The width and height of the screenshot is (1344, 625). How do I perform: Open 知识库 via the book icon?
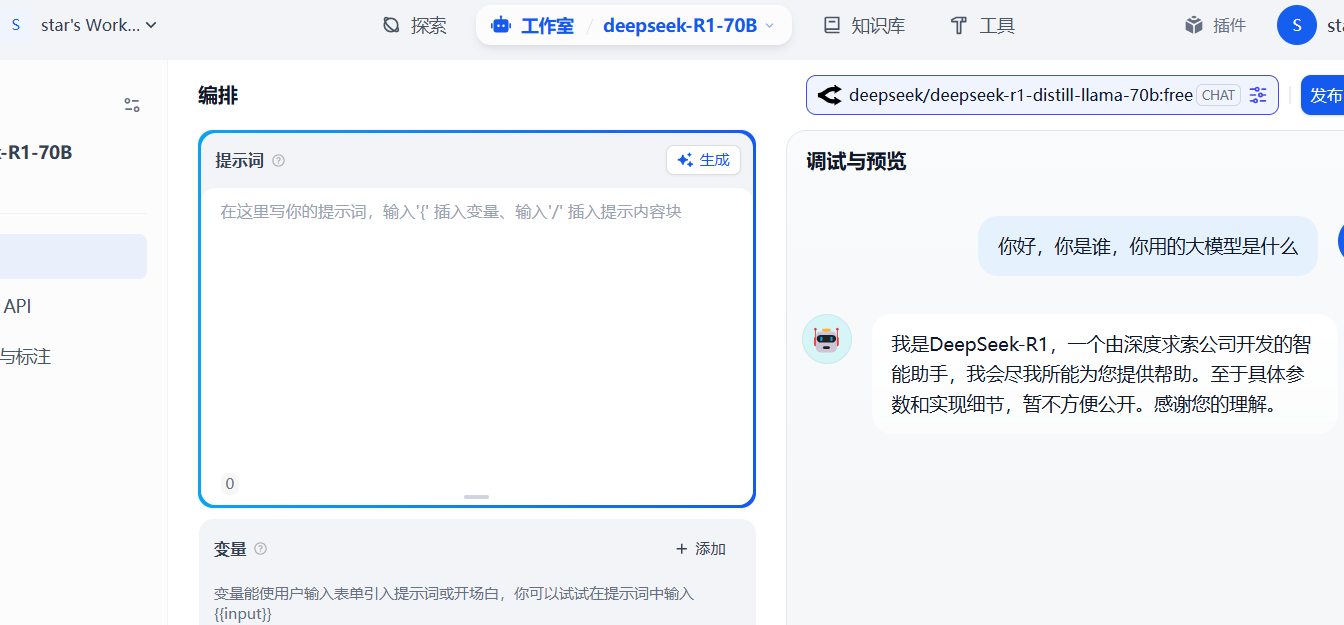click(x=832, y=25)
